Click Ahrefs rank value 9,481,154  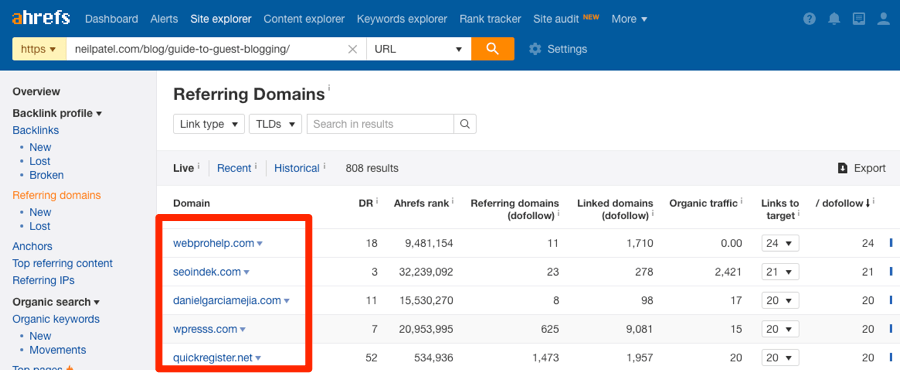(x=429, y=243)
